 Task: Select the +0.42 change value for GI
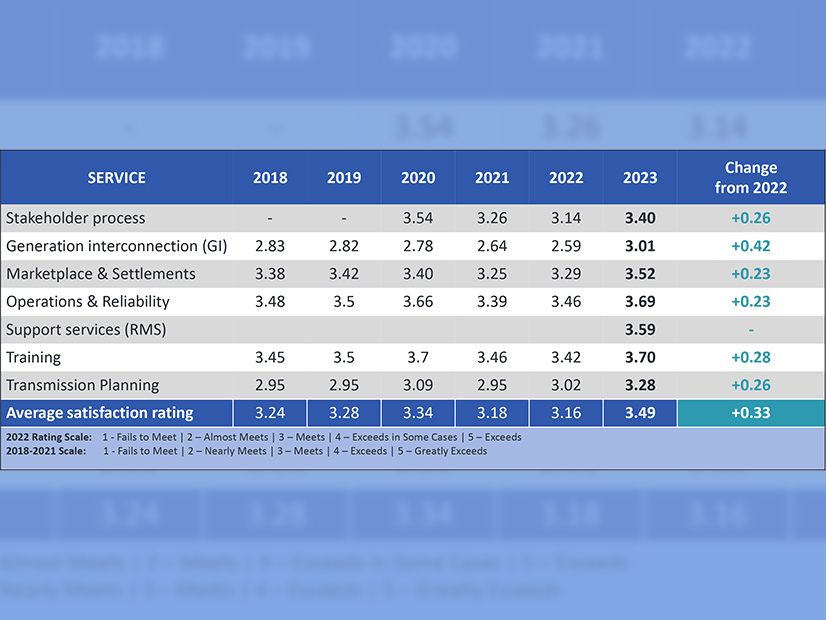click(751, 246)
